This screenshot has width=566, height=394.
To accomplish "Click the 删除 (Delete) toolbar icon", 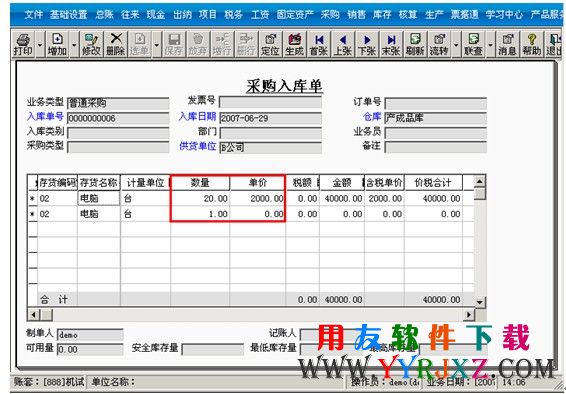I will [x=116, y=44].
